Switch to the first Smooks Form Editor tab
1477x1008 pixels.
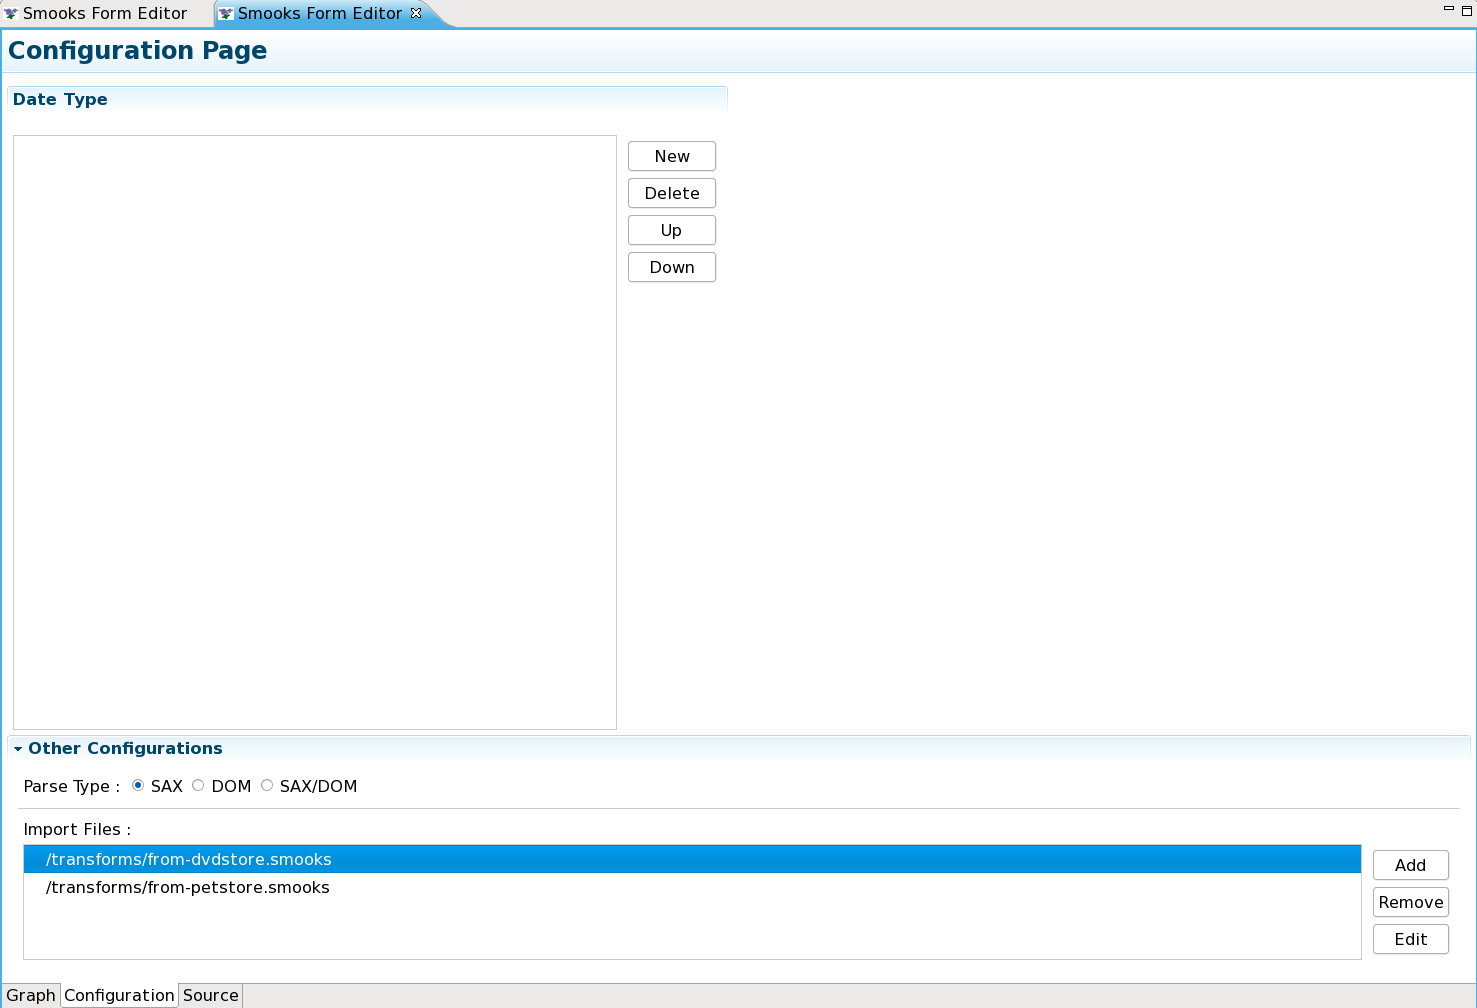[x=105, y=13]
